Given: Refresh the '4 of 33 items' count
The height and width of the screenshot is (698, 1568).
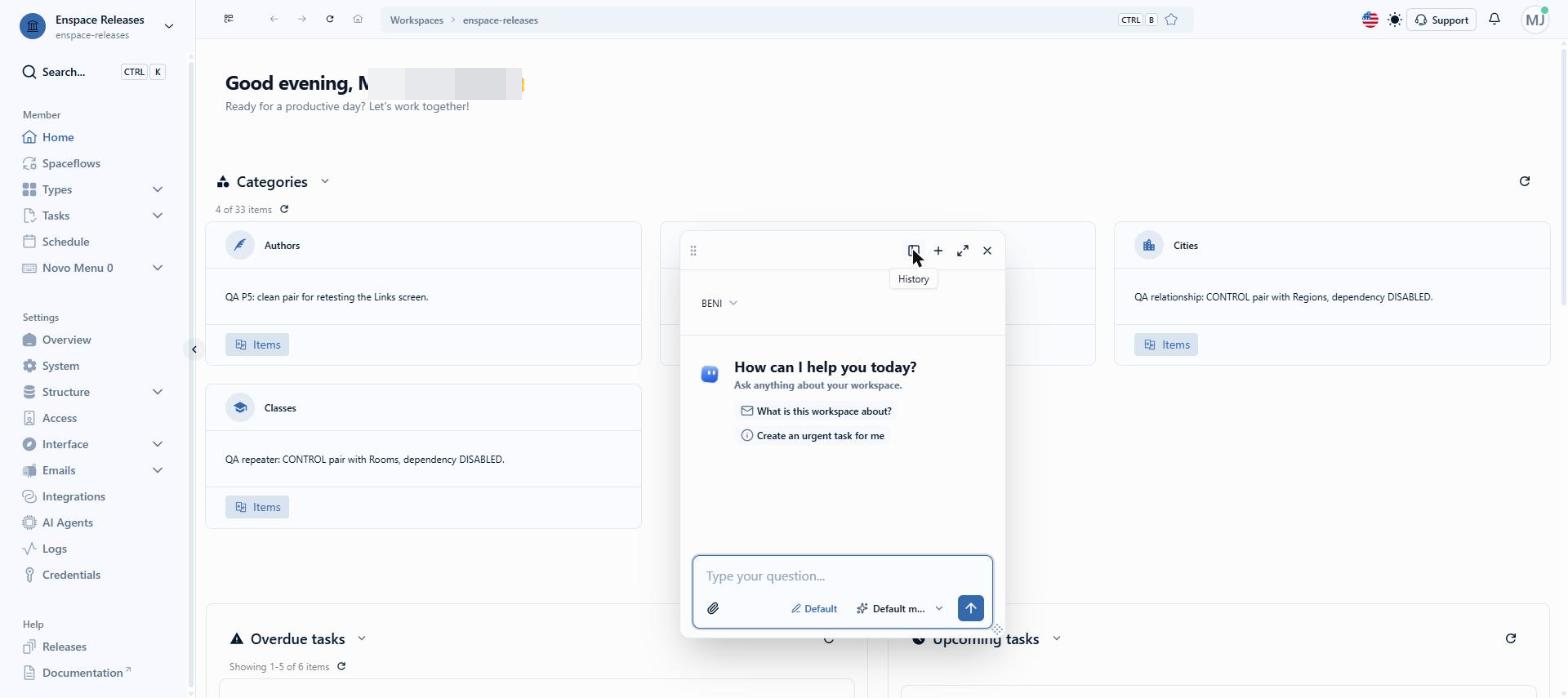Looking at the screenshot, I should (284, 209).
